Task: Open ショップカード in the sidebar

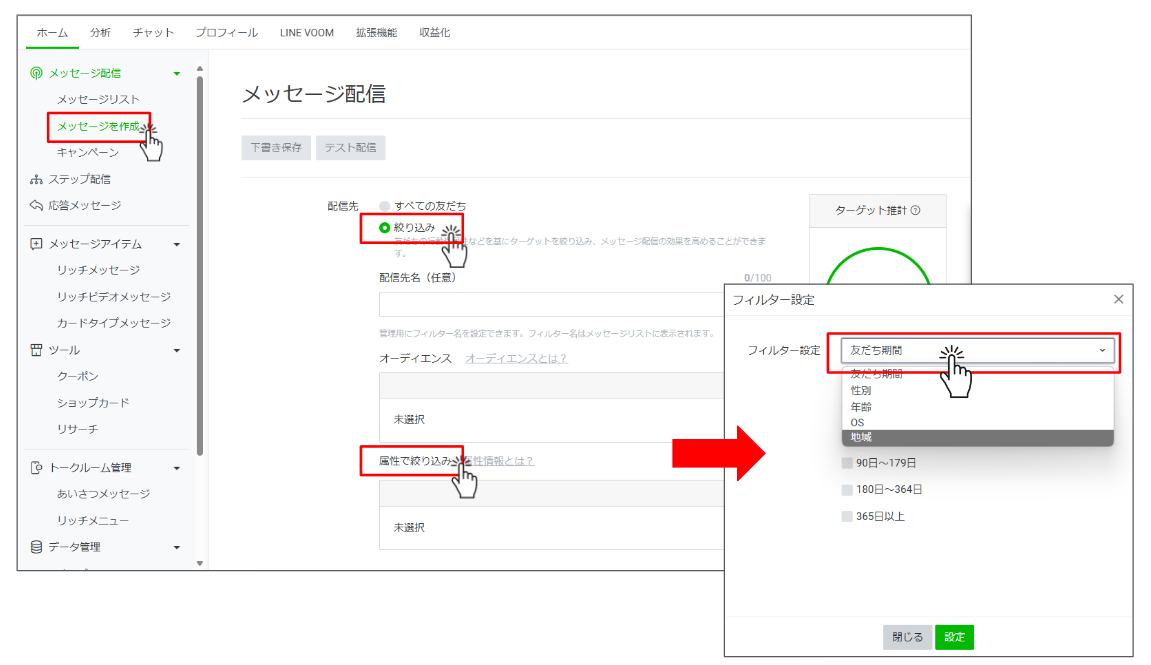Action: coord(92,402)
